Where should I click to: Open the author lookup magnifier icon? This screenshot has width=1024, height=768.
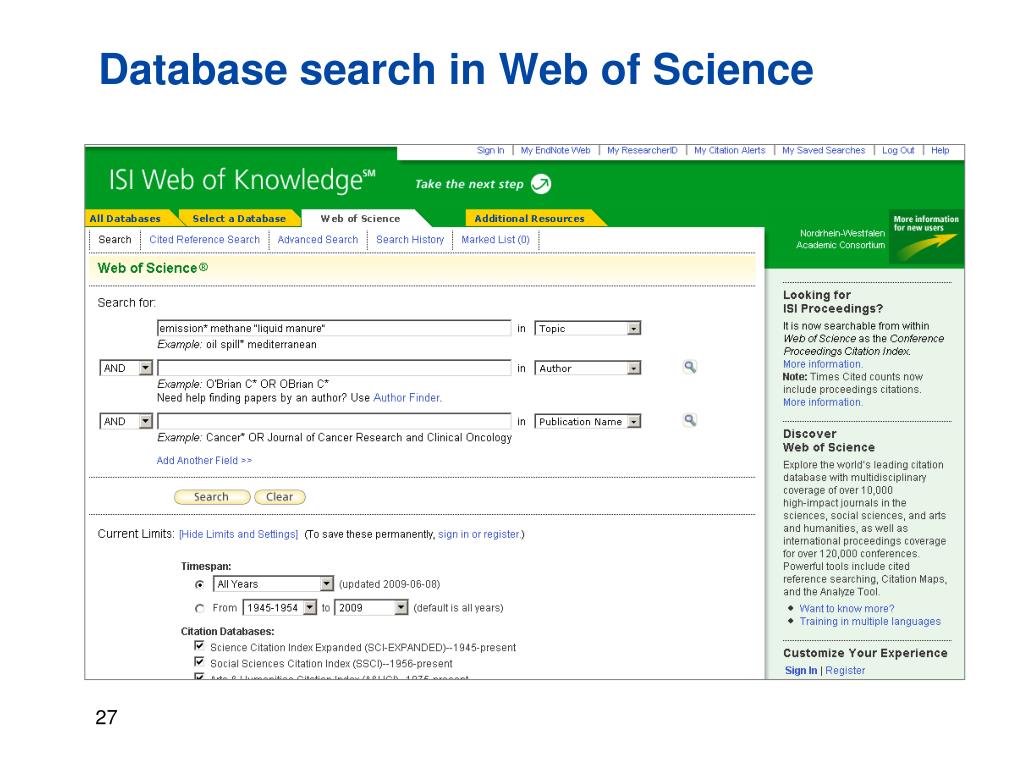[690, 367]
